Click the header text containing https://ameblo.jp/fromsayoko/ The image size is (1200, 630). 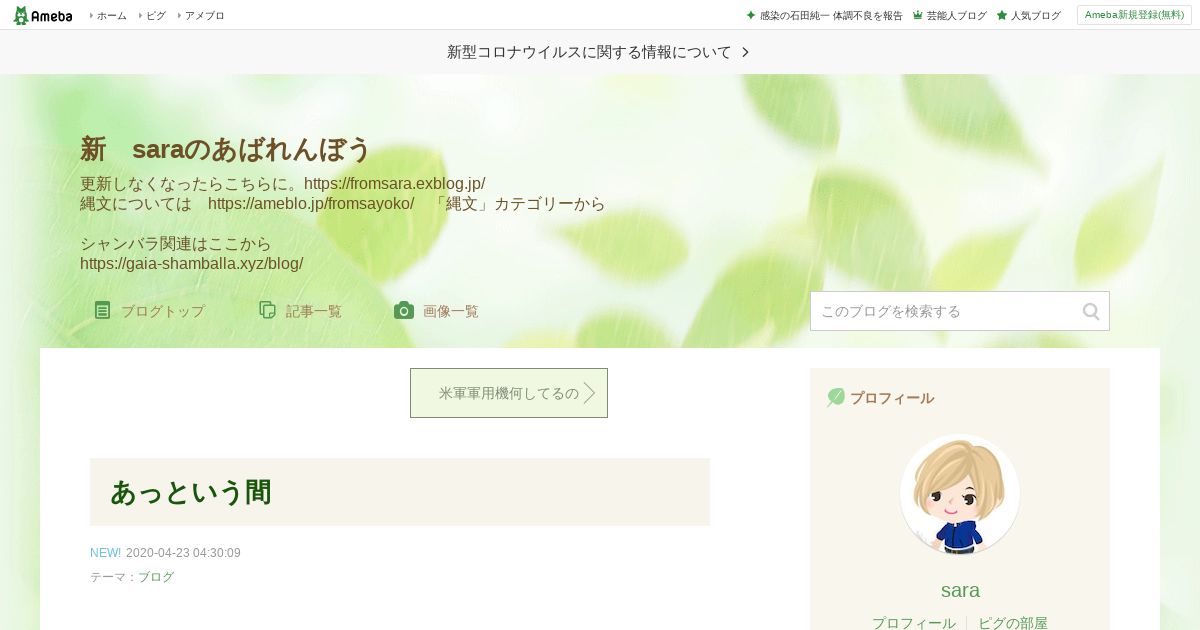point(343,204)
